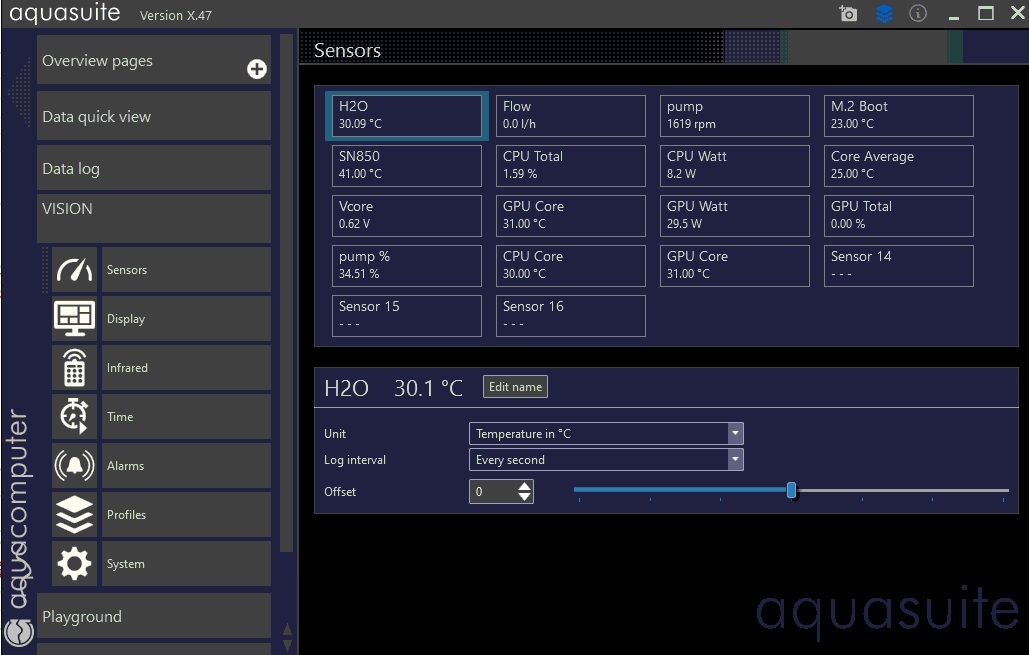This screenshot has width=1029, height=655.
Task: Select the pump rpm sensor tile
Action: 734,116
